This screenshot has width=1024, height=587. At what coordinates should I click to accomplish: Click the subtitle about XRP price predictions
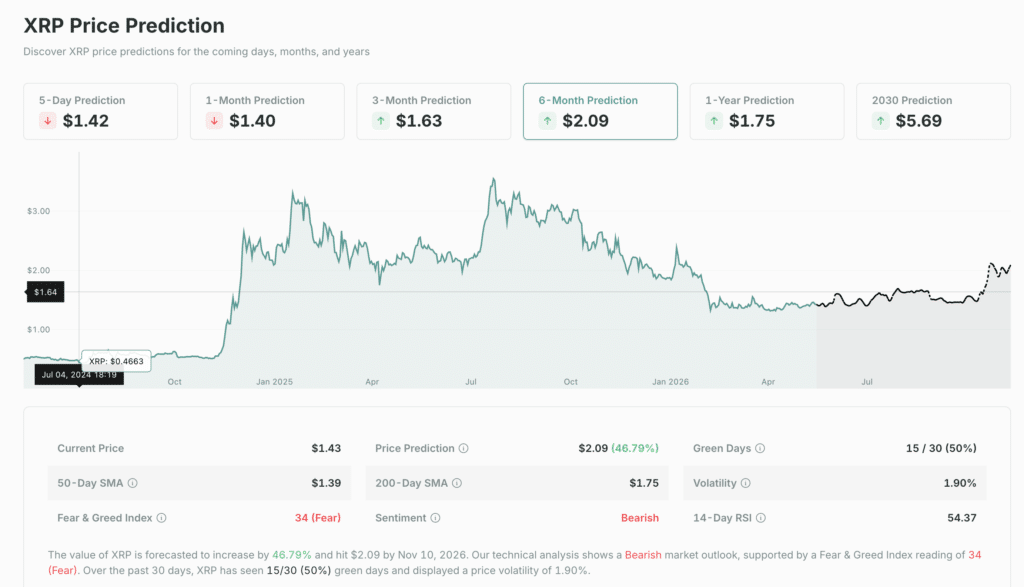tap(197, 52)
